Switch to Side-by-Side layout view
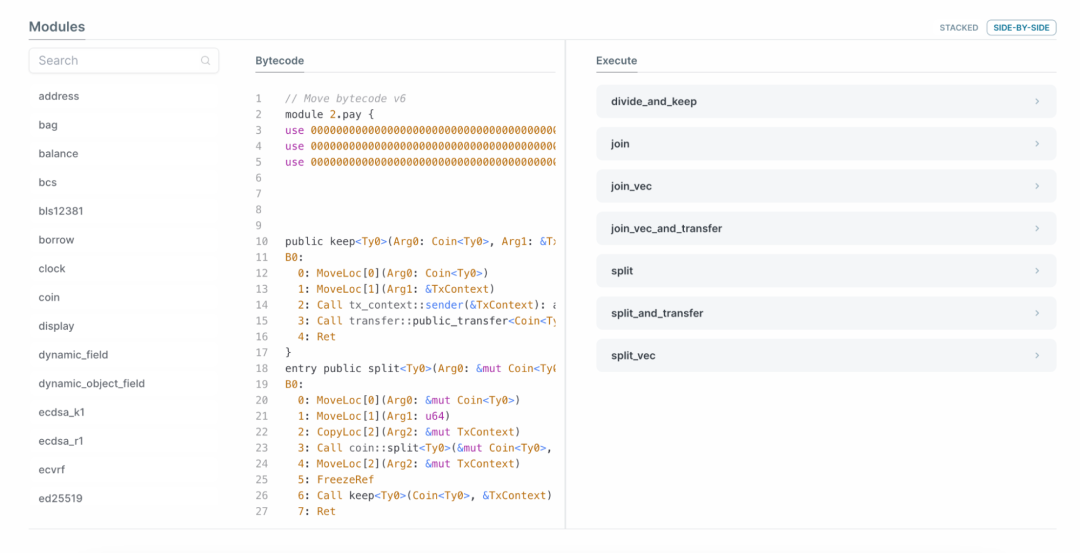Image resolution: width=1080 pixels, height=553 pixels. (x=1021, y=28)
